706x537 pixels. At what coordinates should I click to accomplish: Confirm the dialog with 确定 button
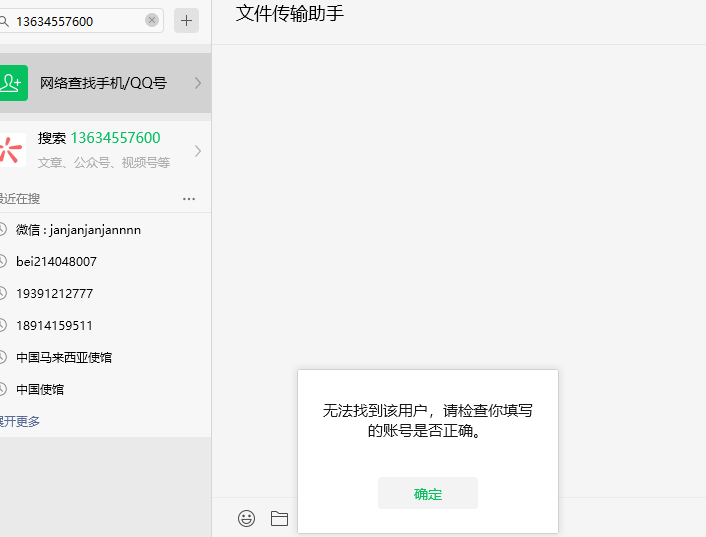tap(428, 493)
